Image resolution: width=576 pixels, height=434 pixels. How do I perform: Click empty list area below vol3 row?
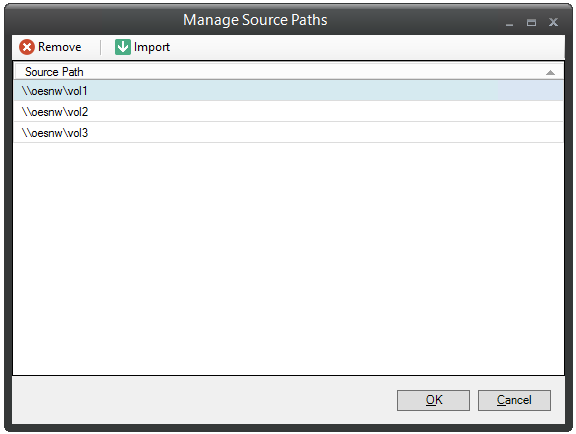[x=288, y=259]
